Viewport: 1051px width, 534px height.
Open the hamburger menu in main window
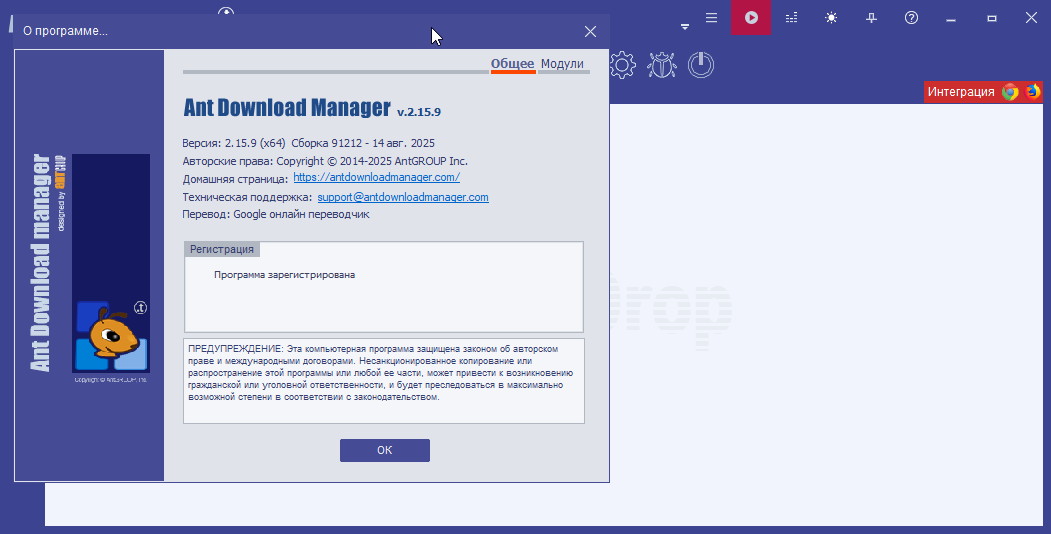pos(711,18)
